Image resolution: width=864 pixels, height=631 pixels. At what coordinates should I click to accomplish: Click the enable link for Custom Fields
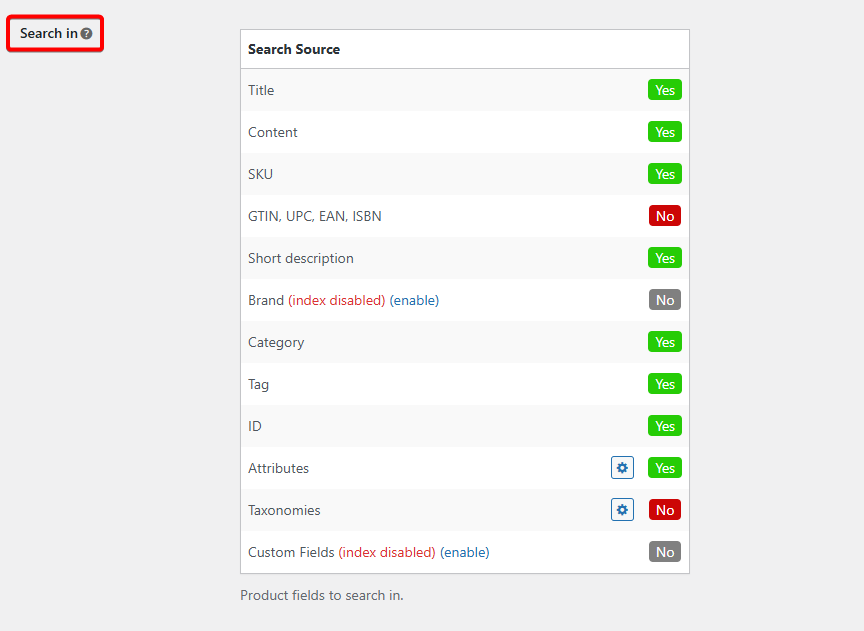[x=465, y=552]
